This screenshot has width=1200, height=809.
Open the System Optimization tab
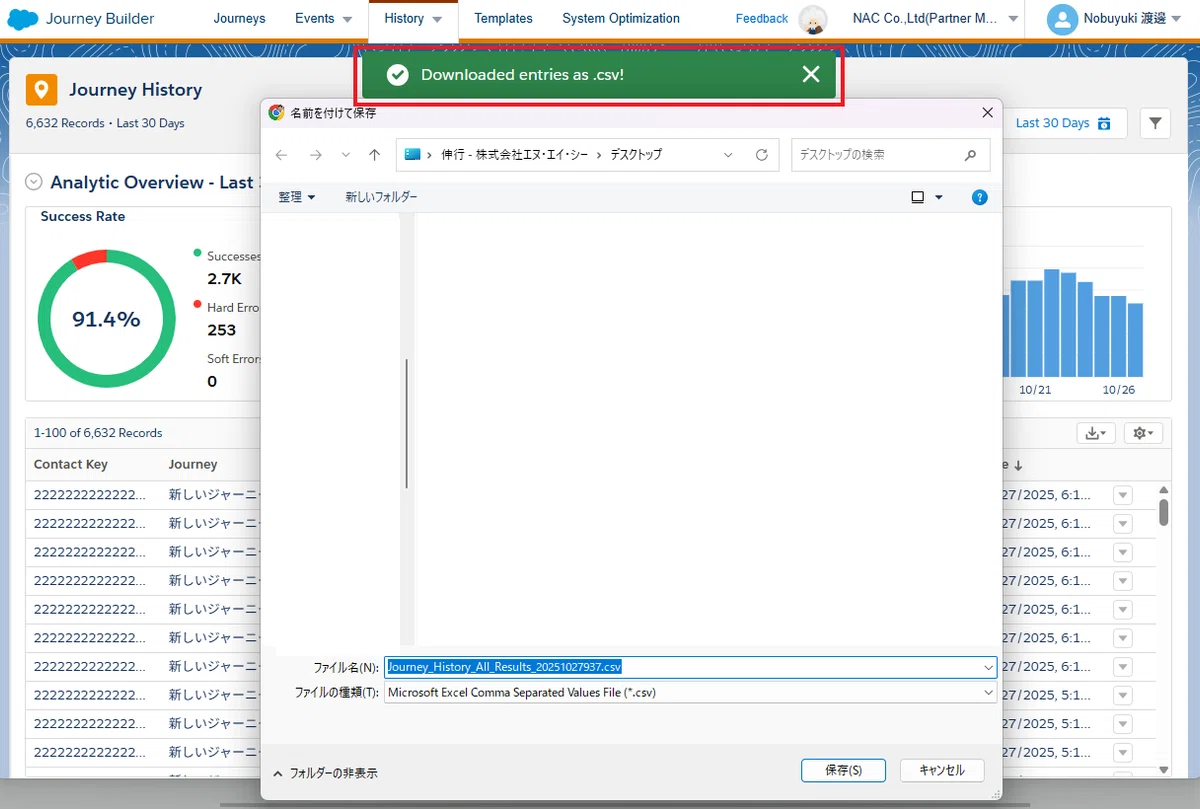tap(621, 18)
